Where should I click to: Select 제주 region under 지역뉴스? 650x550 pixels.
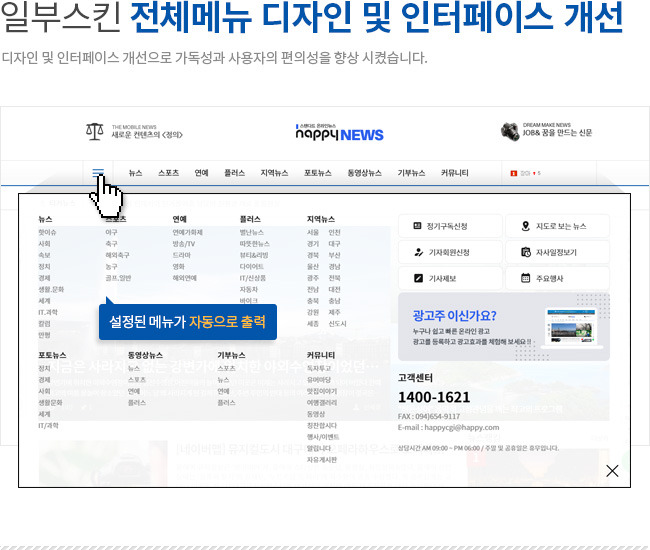(x=335, y=312)
